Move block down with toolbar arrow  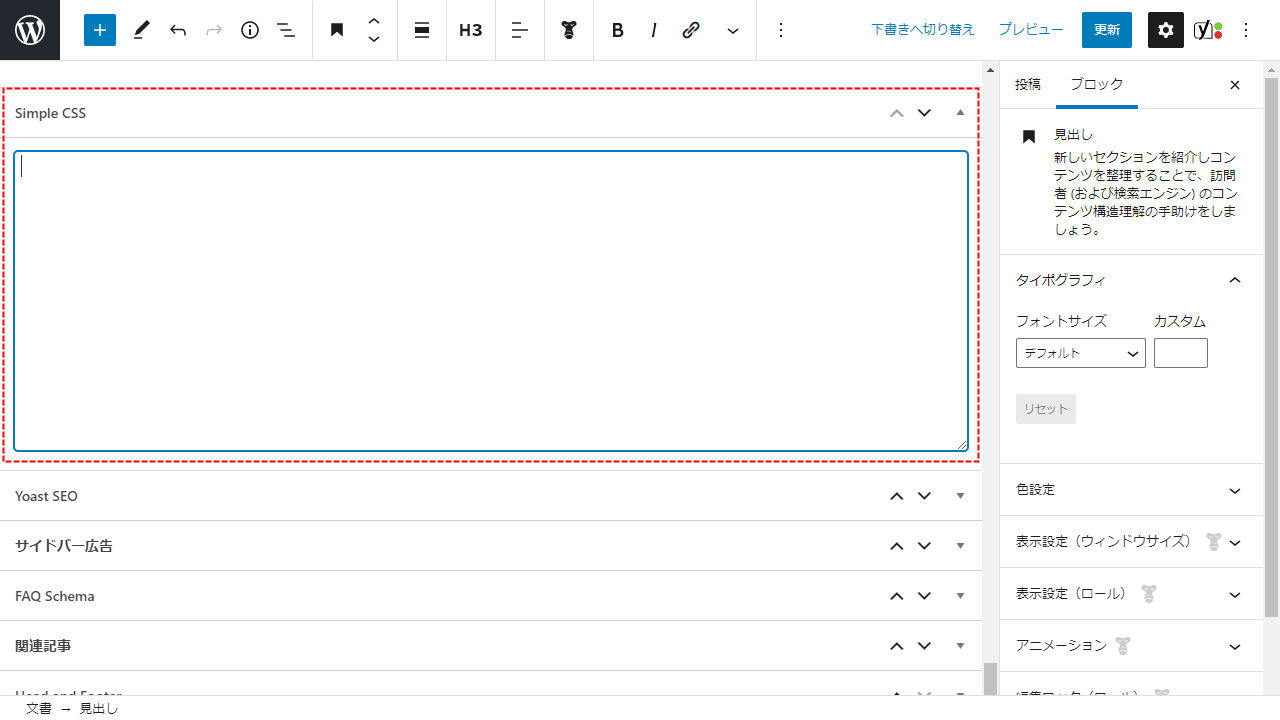pos(374,39)
